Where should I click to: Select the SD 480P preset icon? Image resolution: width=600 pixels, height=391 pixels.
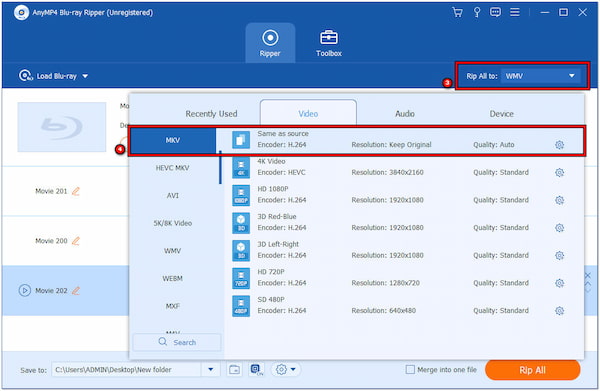point(241,305)
